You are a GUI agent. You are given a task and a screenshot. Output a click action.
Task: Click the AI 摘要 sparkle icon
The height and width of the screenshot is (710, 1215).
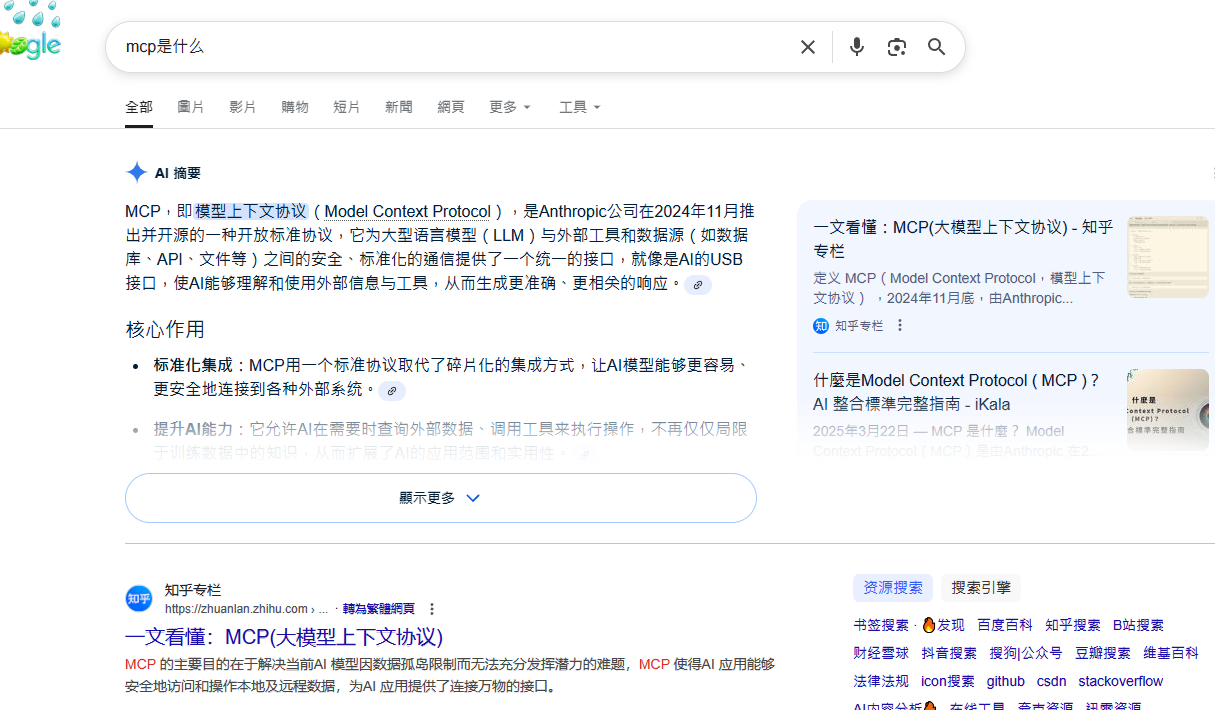[136, 172]
